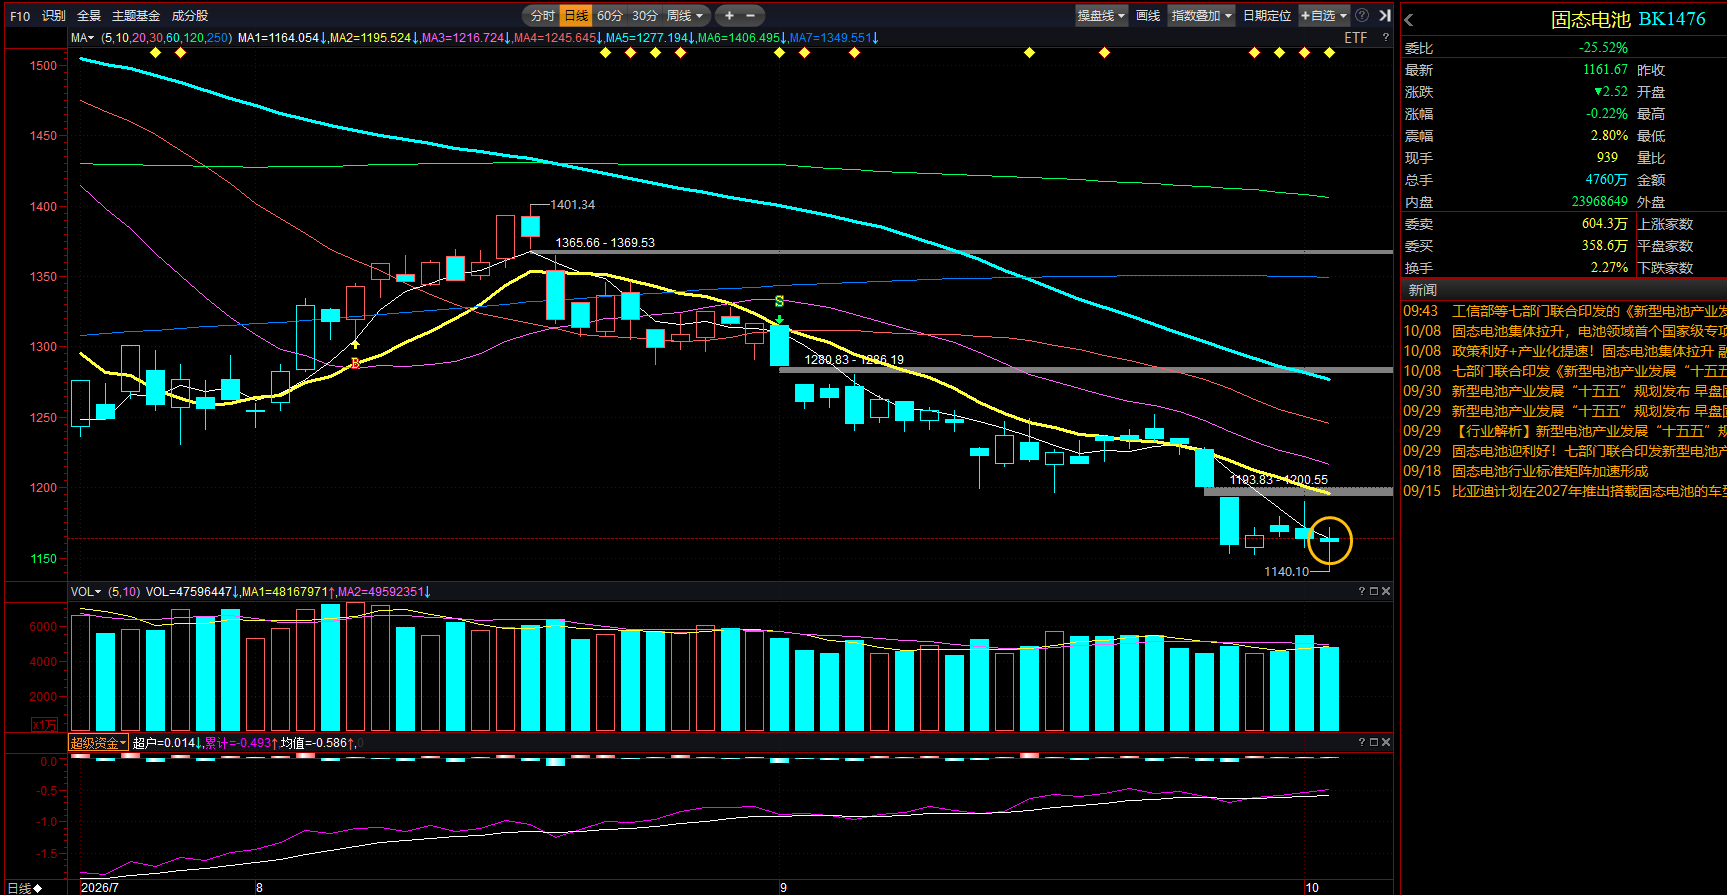This screenshot has height=895, width=1727.
Task: Zoom in the chart with plus button
Action: 729,15
